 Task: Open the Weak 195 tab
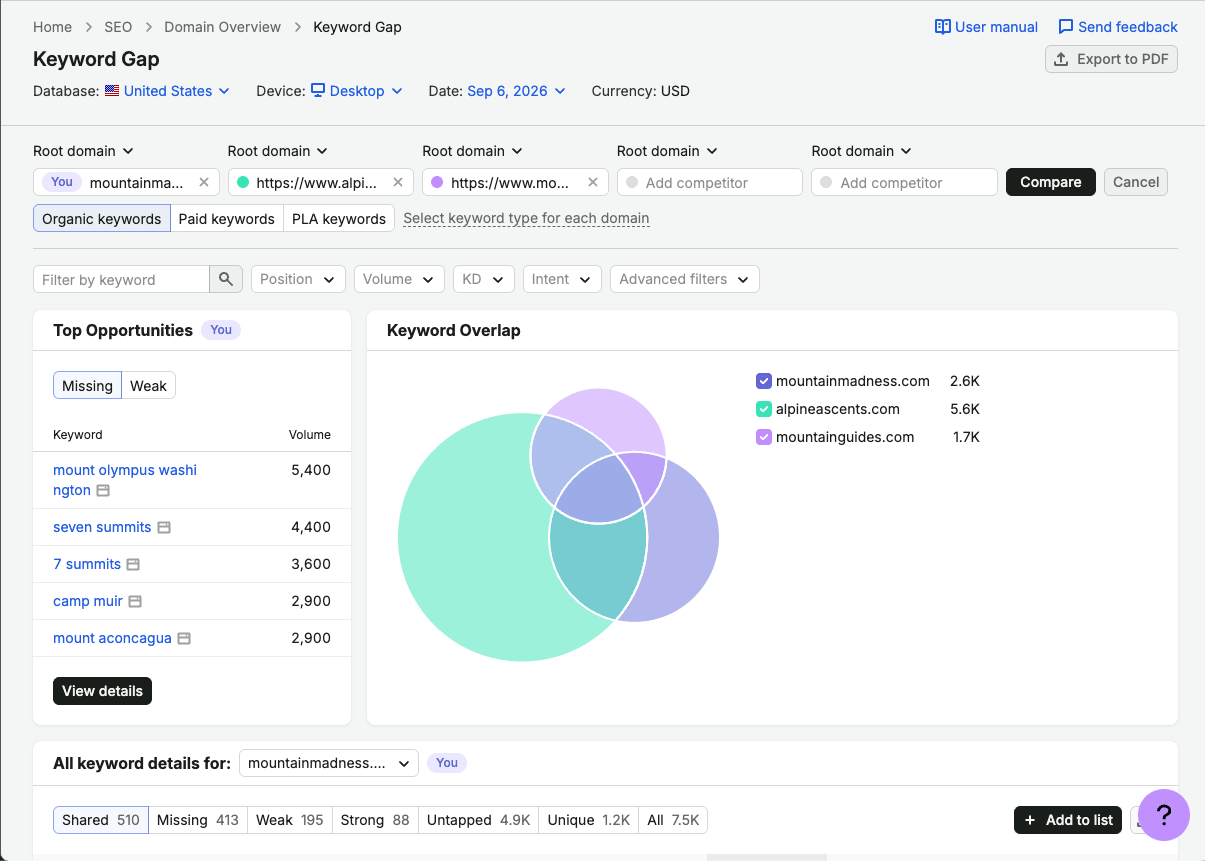[x=290, y=820]
